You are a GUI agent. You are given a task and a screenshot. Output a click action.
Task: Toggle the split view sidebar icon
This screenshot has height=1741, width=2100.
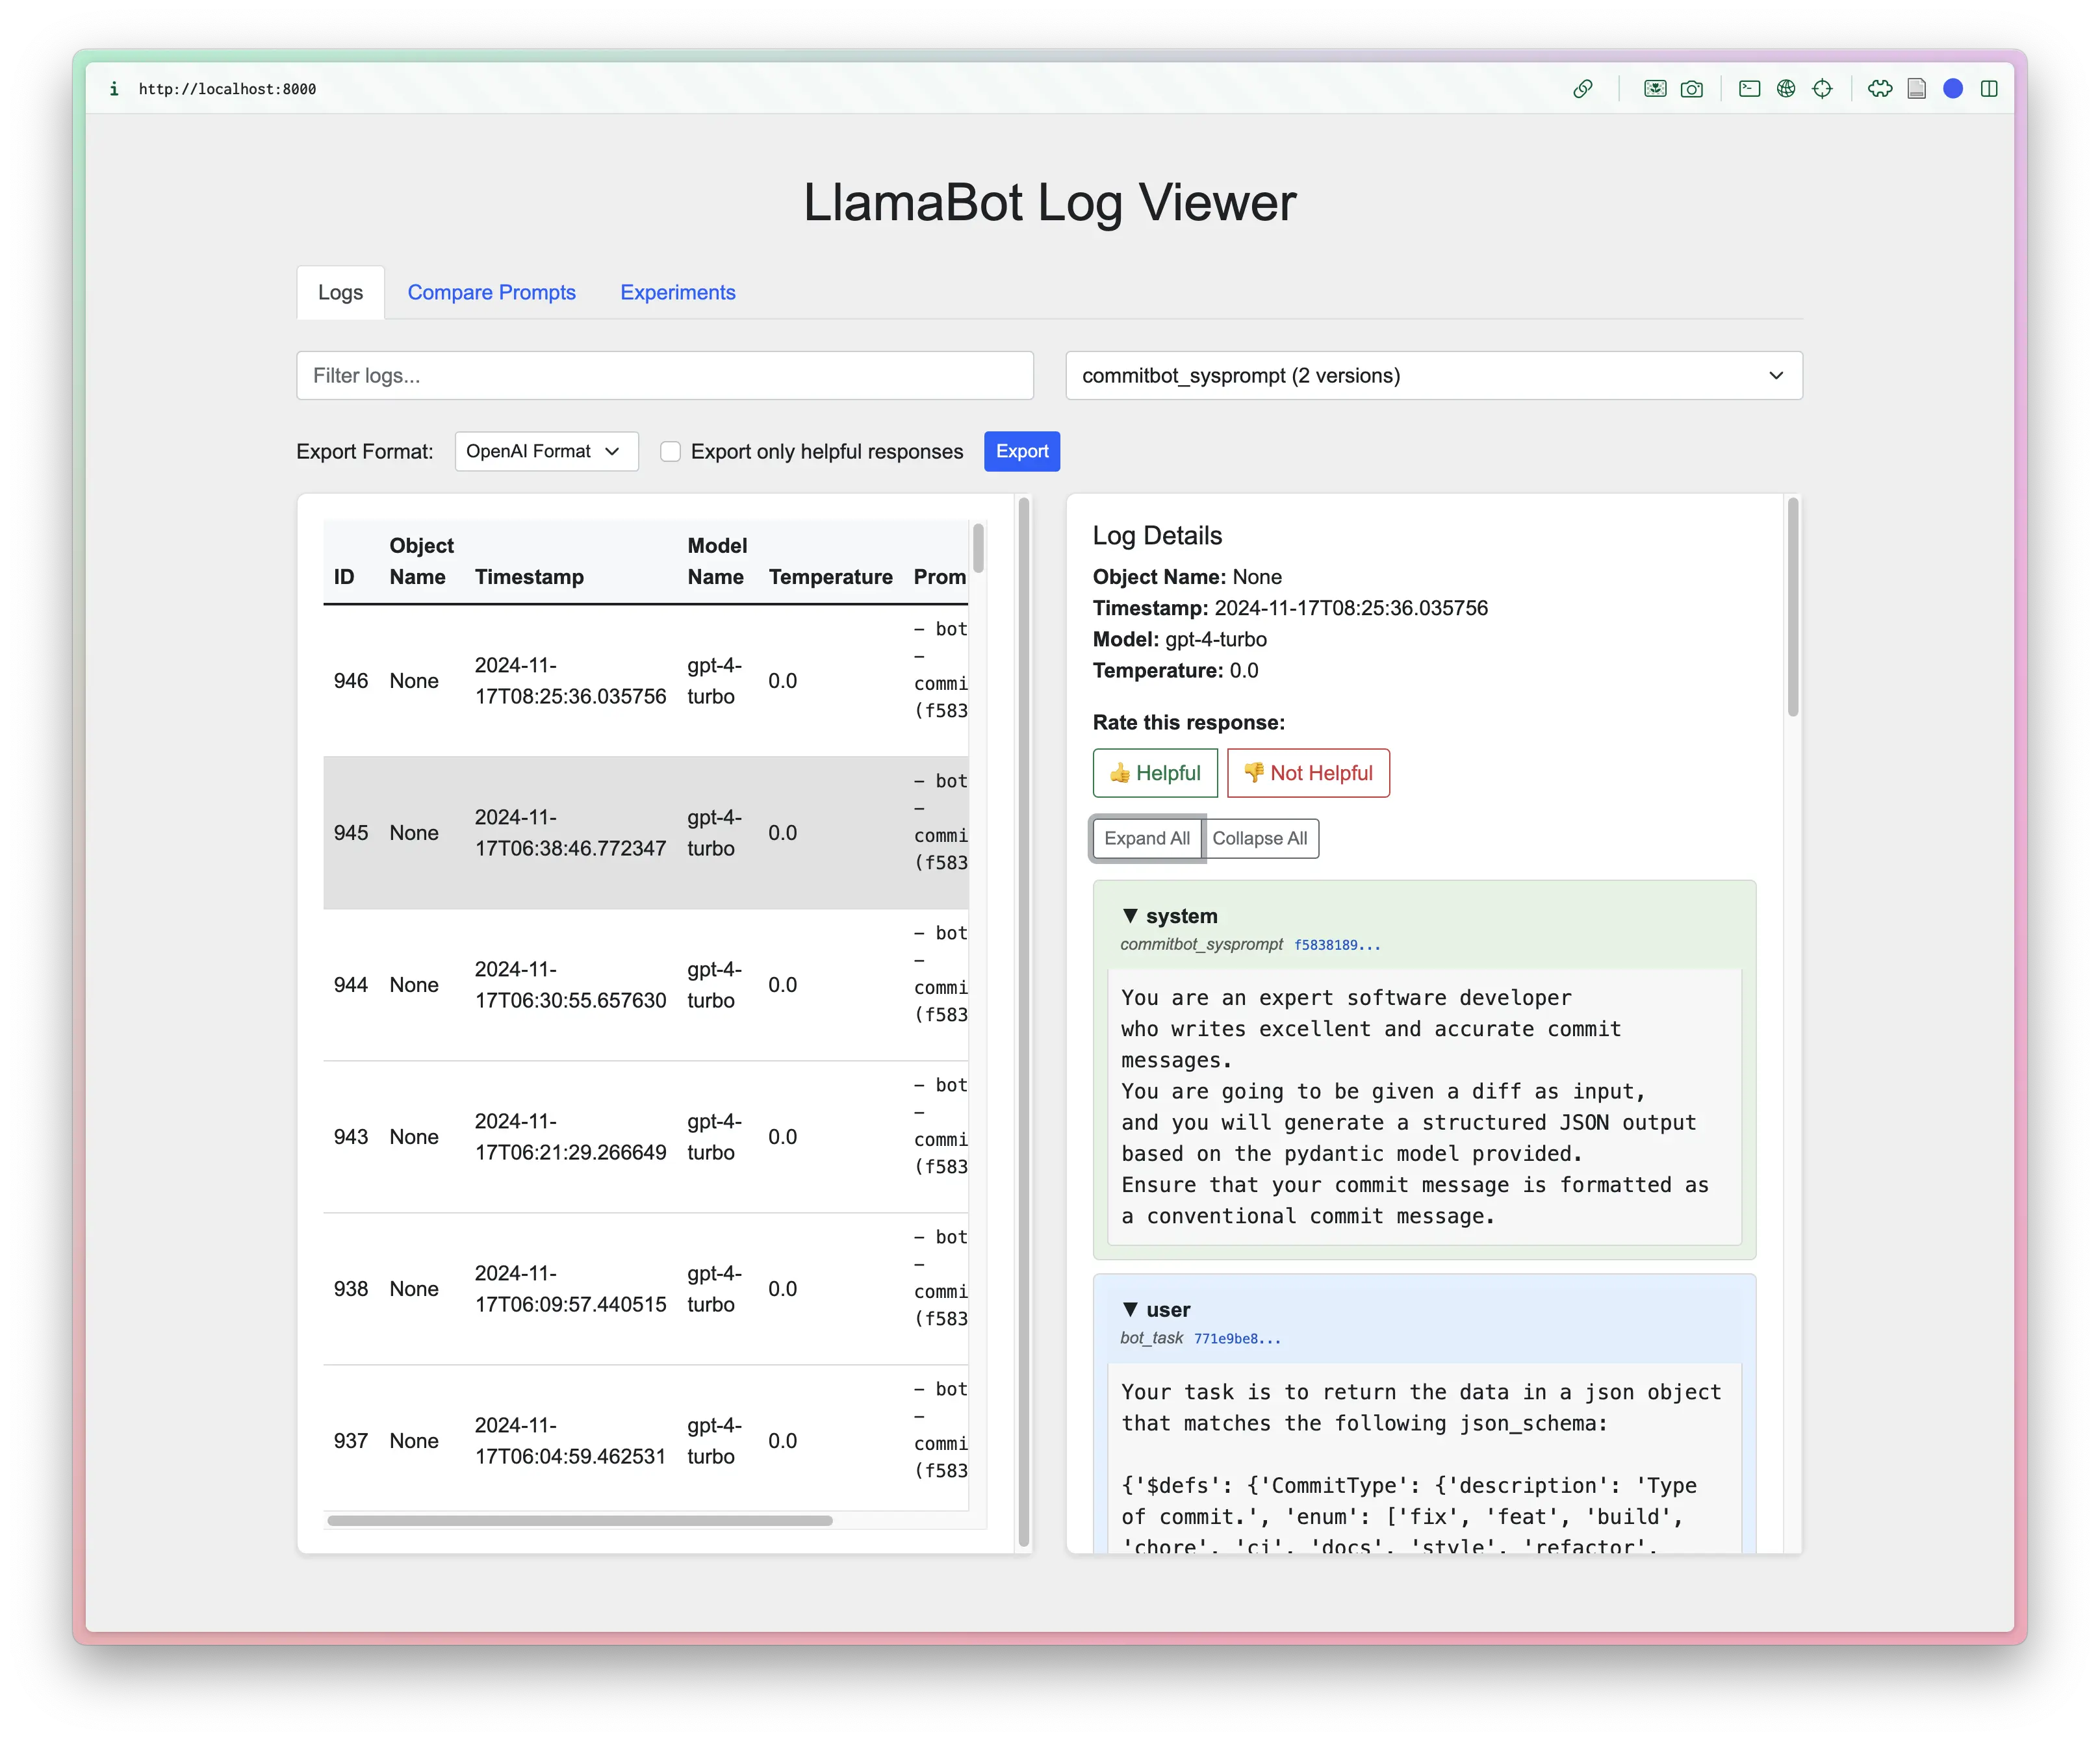coord(1989,89)
